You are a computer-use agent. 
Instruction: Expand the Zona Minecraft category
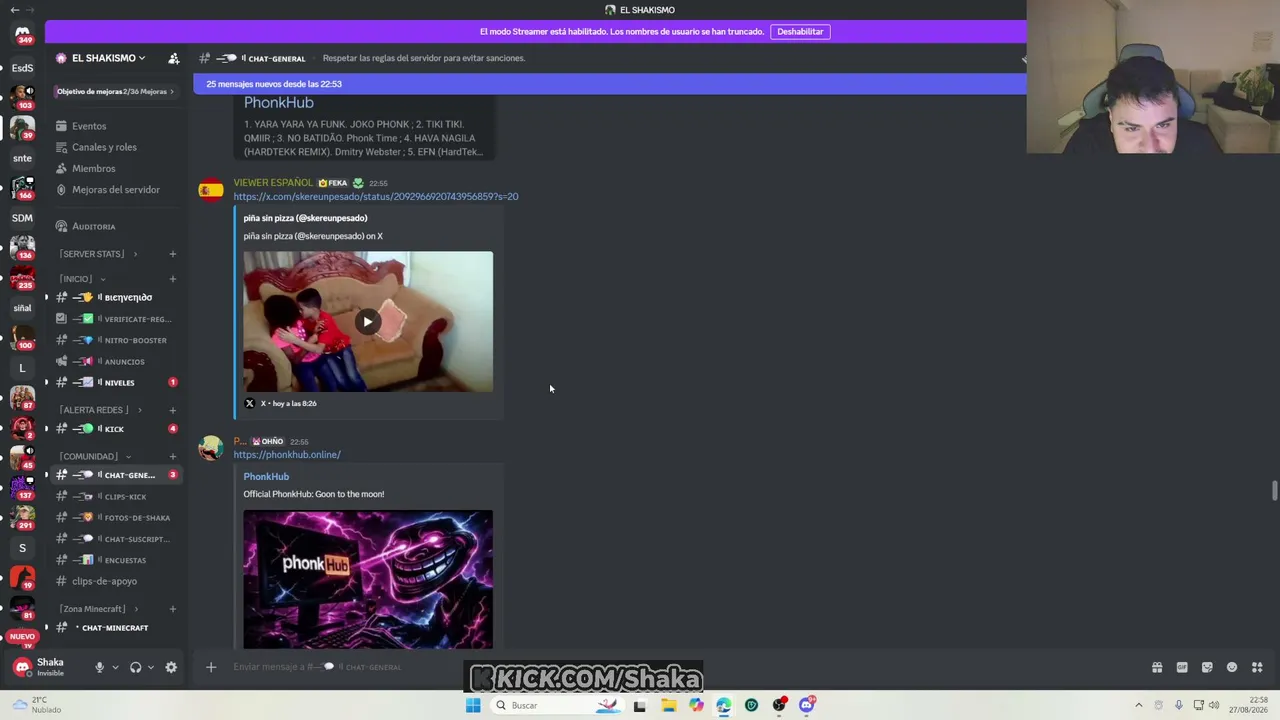click(99, 609)
